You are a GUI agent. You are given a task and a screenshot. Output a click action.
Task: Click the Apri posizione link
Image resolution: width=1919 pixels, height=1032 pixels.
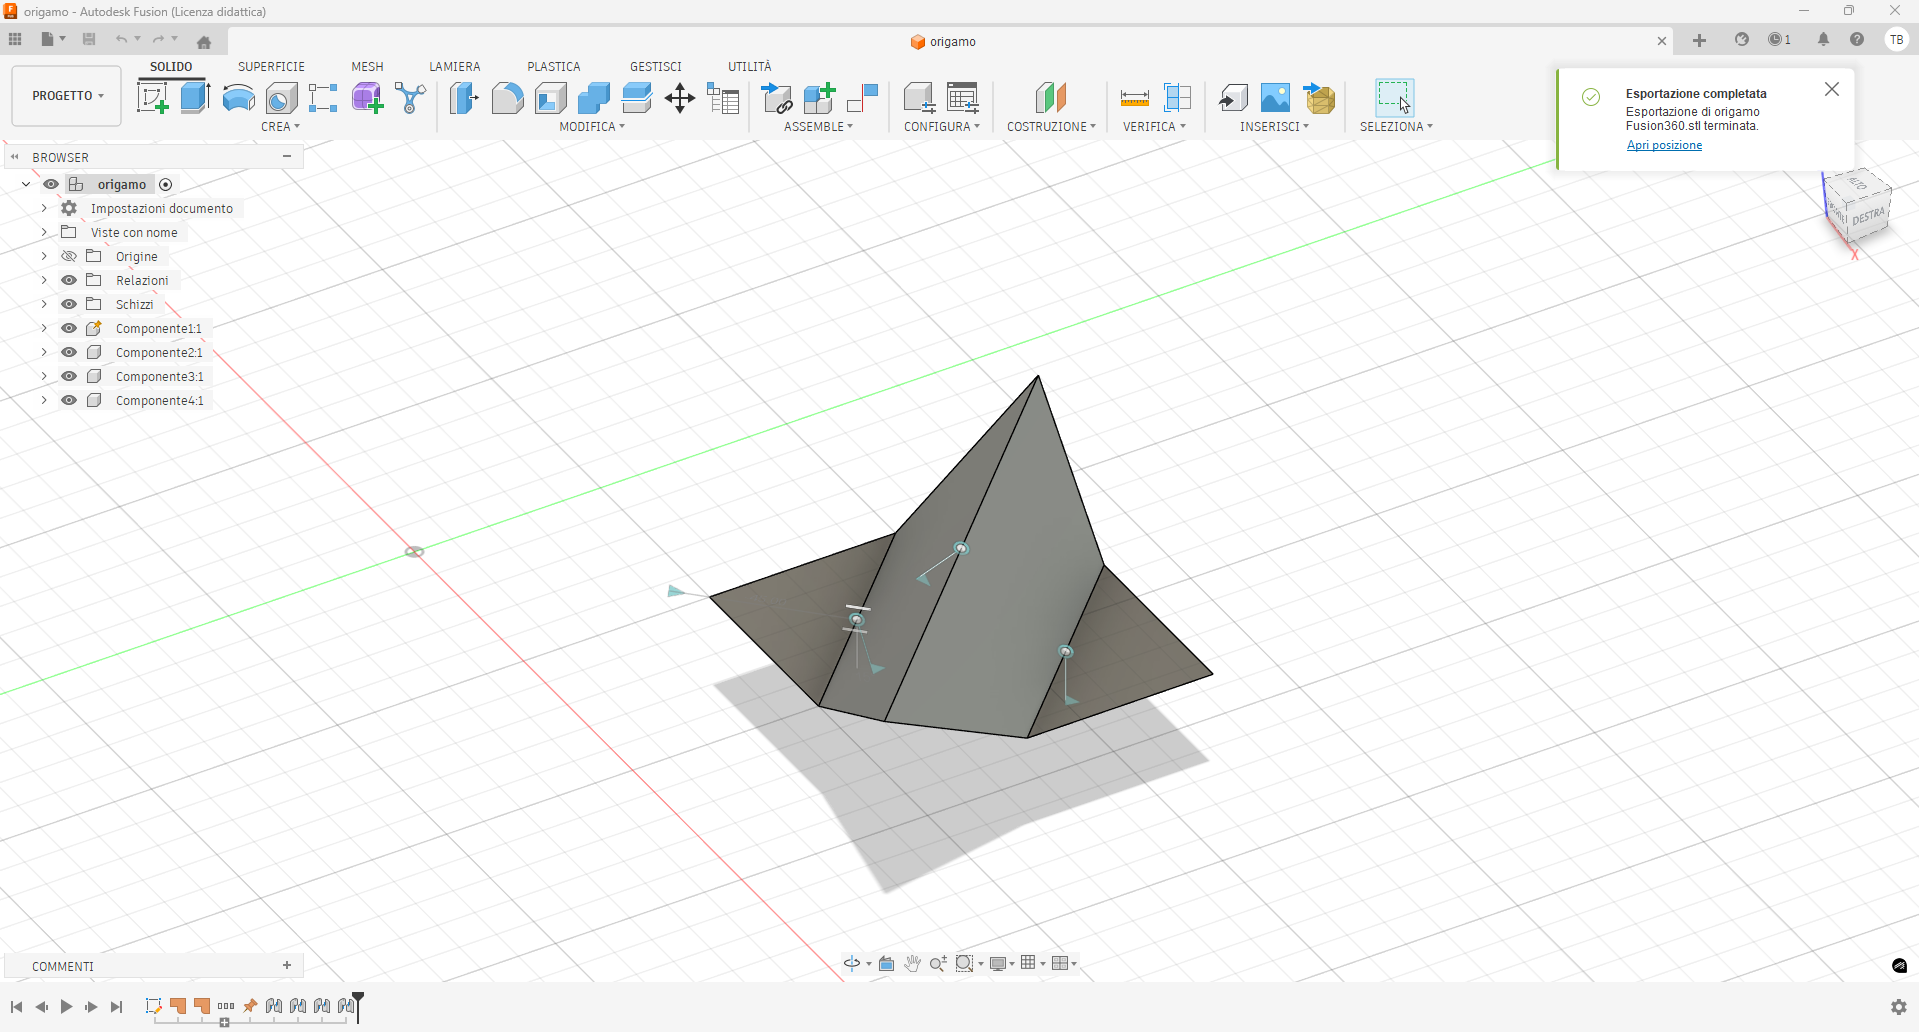click(x=1663, y=145)
